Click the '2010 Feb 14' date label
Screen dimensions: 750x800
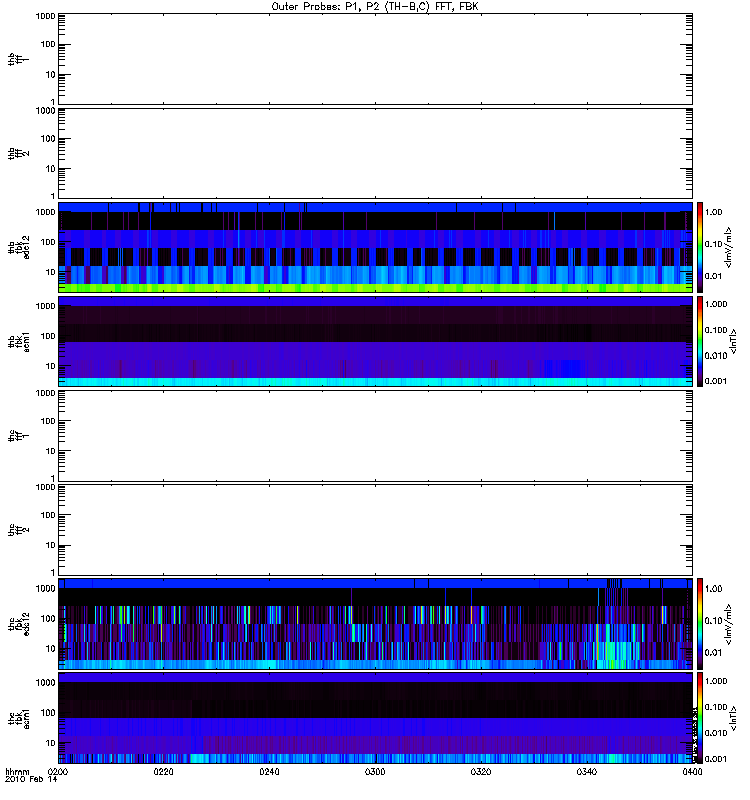point(31,779)
